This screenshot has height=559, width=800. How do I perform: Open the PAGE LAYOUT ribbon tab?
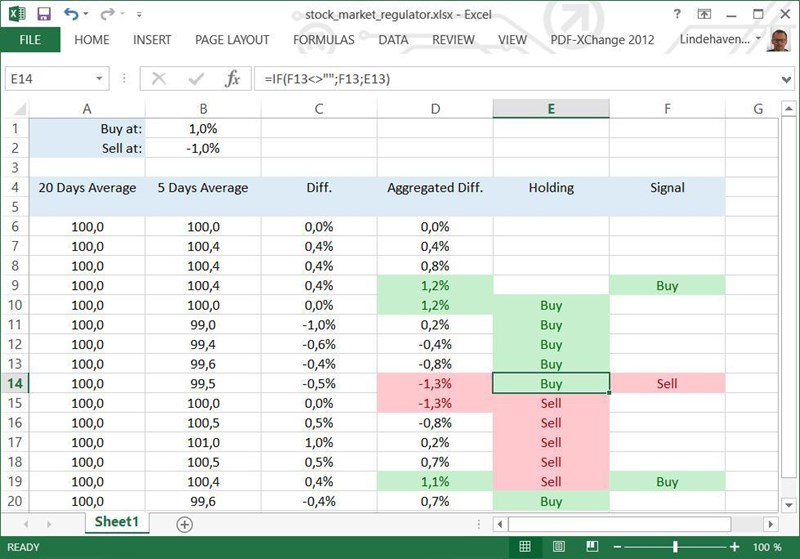pyautogui.click(x=232, y=40)
